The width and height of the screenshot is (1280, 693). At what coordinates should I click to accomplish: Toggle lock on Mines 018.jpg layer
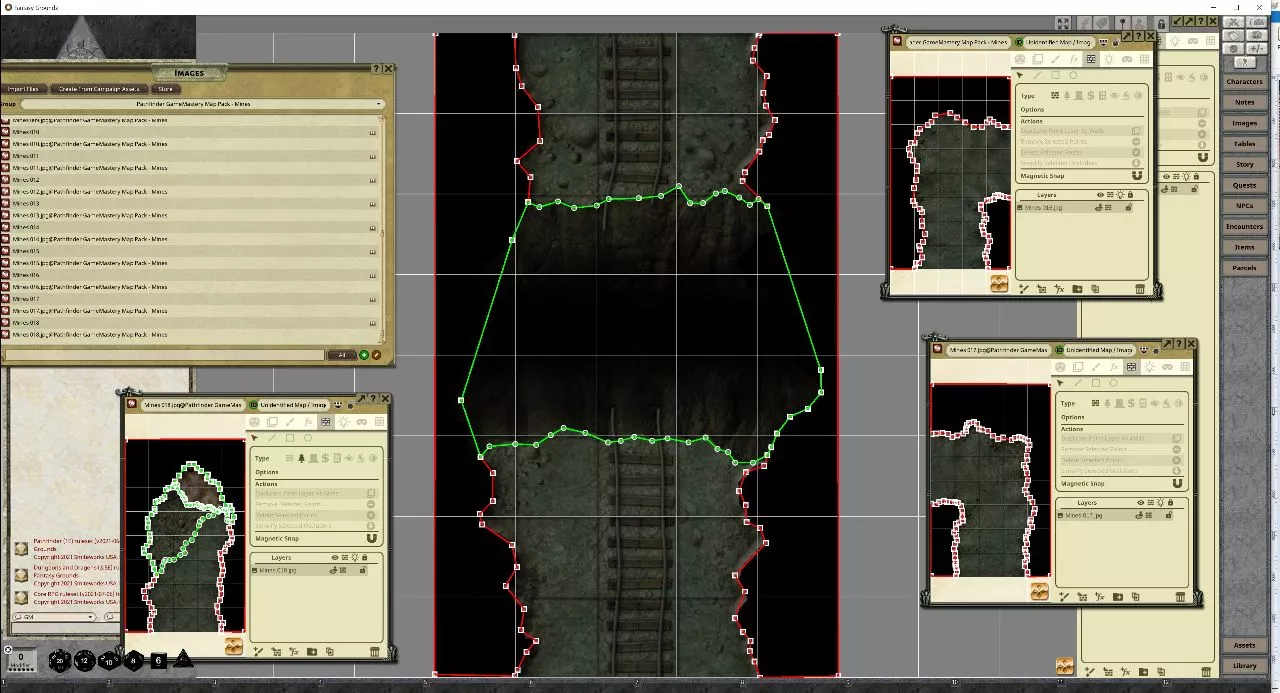(363, 570)
